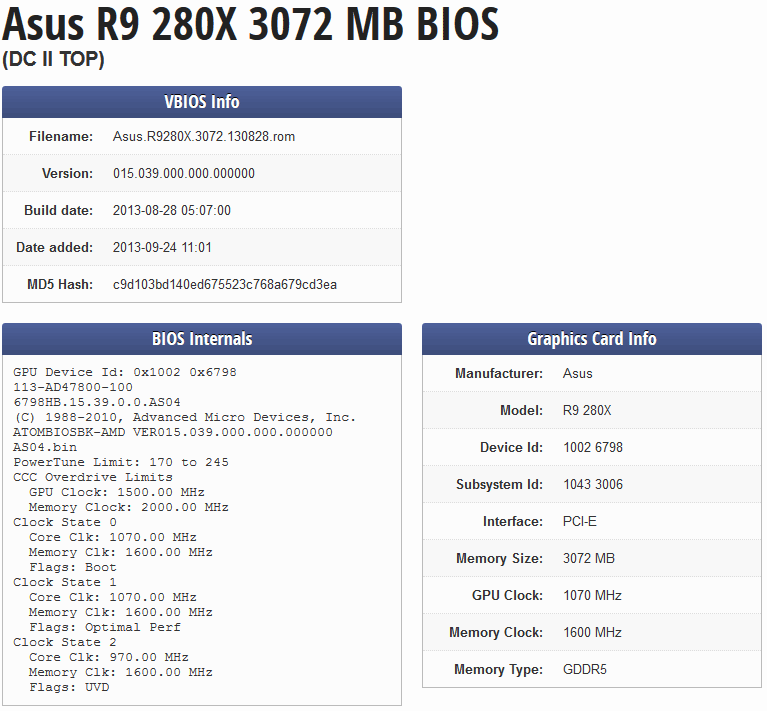The height and width of the screenshot is (711, 767).
Task: Click the Interface value PCI-E
Action: click(x=581, y=522)
